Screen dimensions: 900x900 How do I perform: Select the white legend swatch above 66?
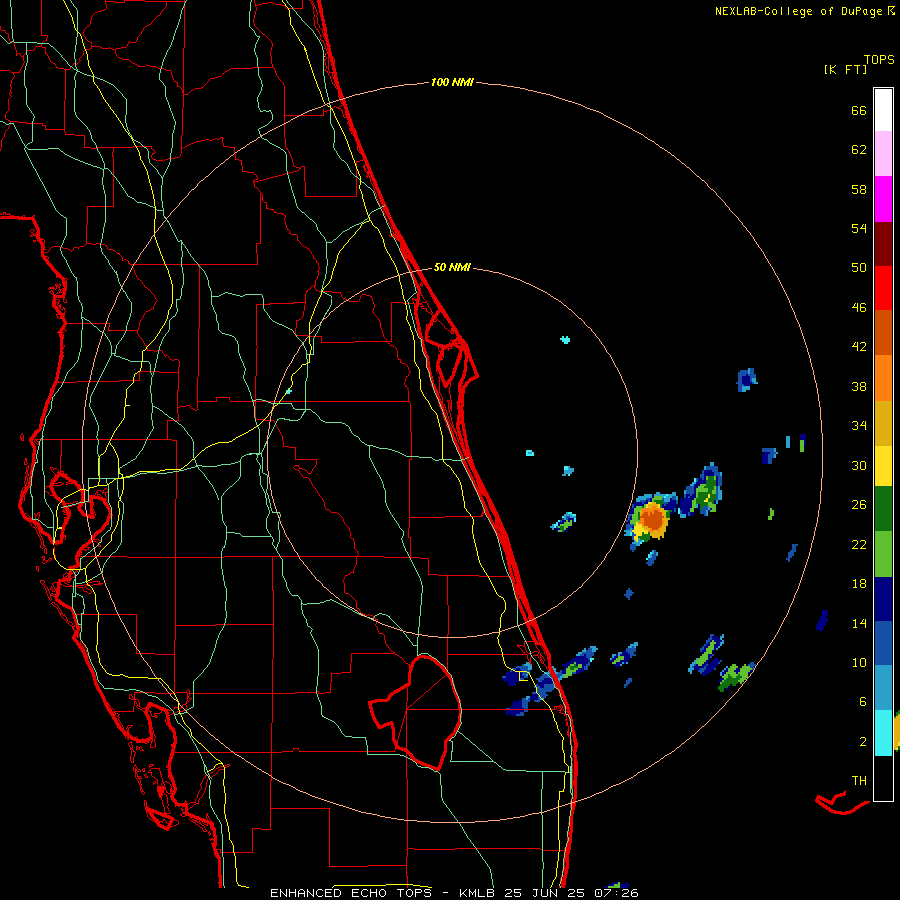click(883, 110)
